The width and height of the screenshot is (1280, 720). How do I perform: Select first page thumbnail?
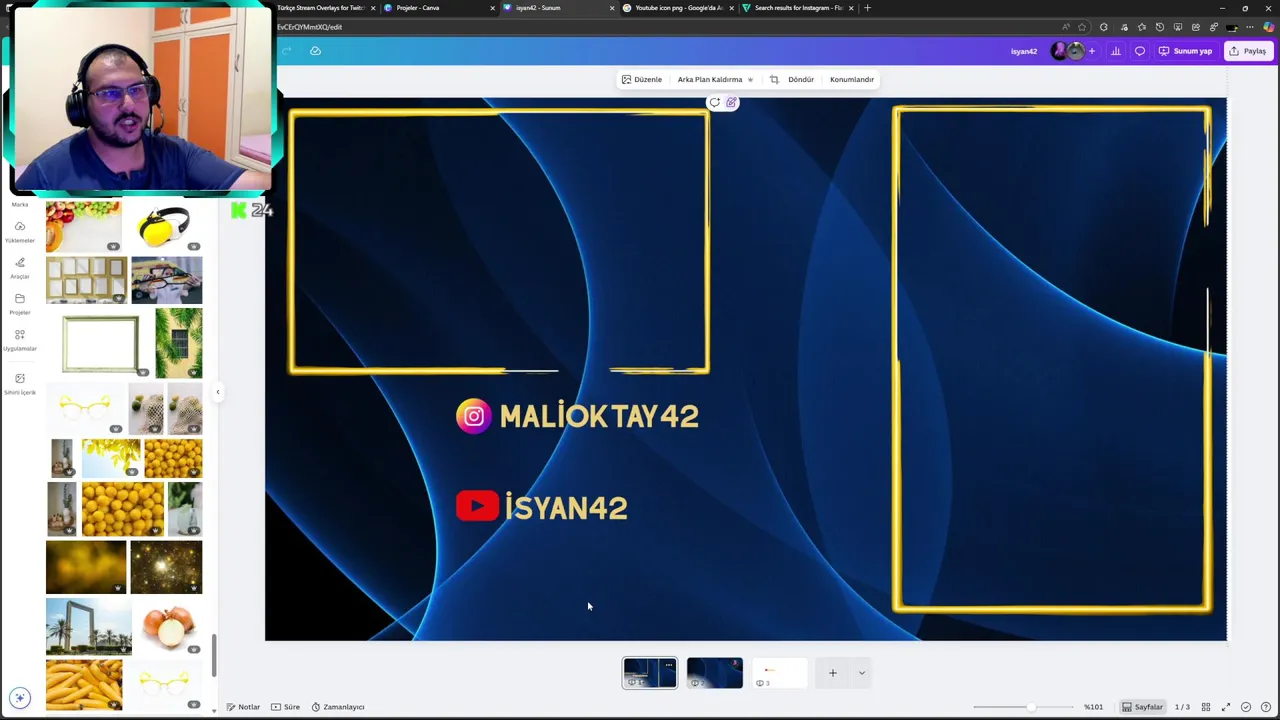650,673
